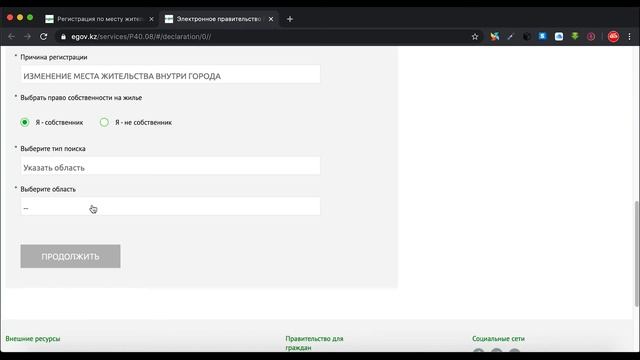Open the green download-arrow extension
Screen dimensions: 640x360
[x=575, y=36]
